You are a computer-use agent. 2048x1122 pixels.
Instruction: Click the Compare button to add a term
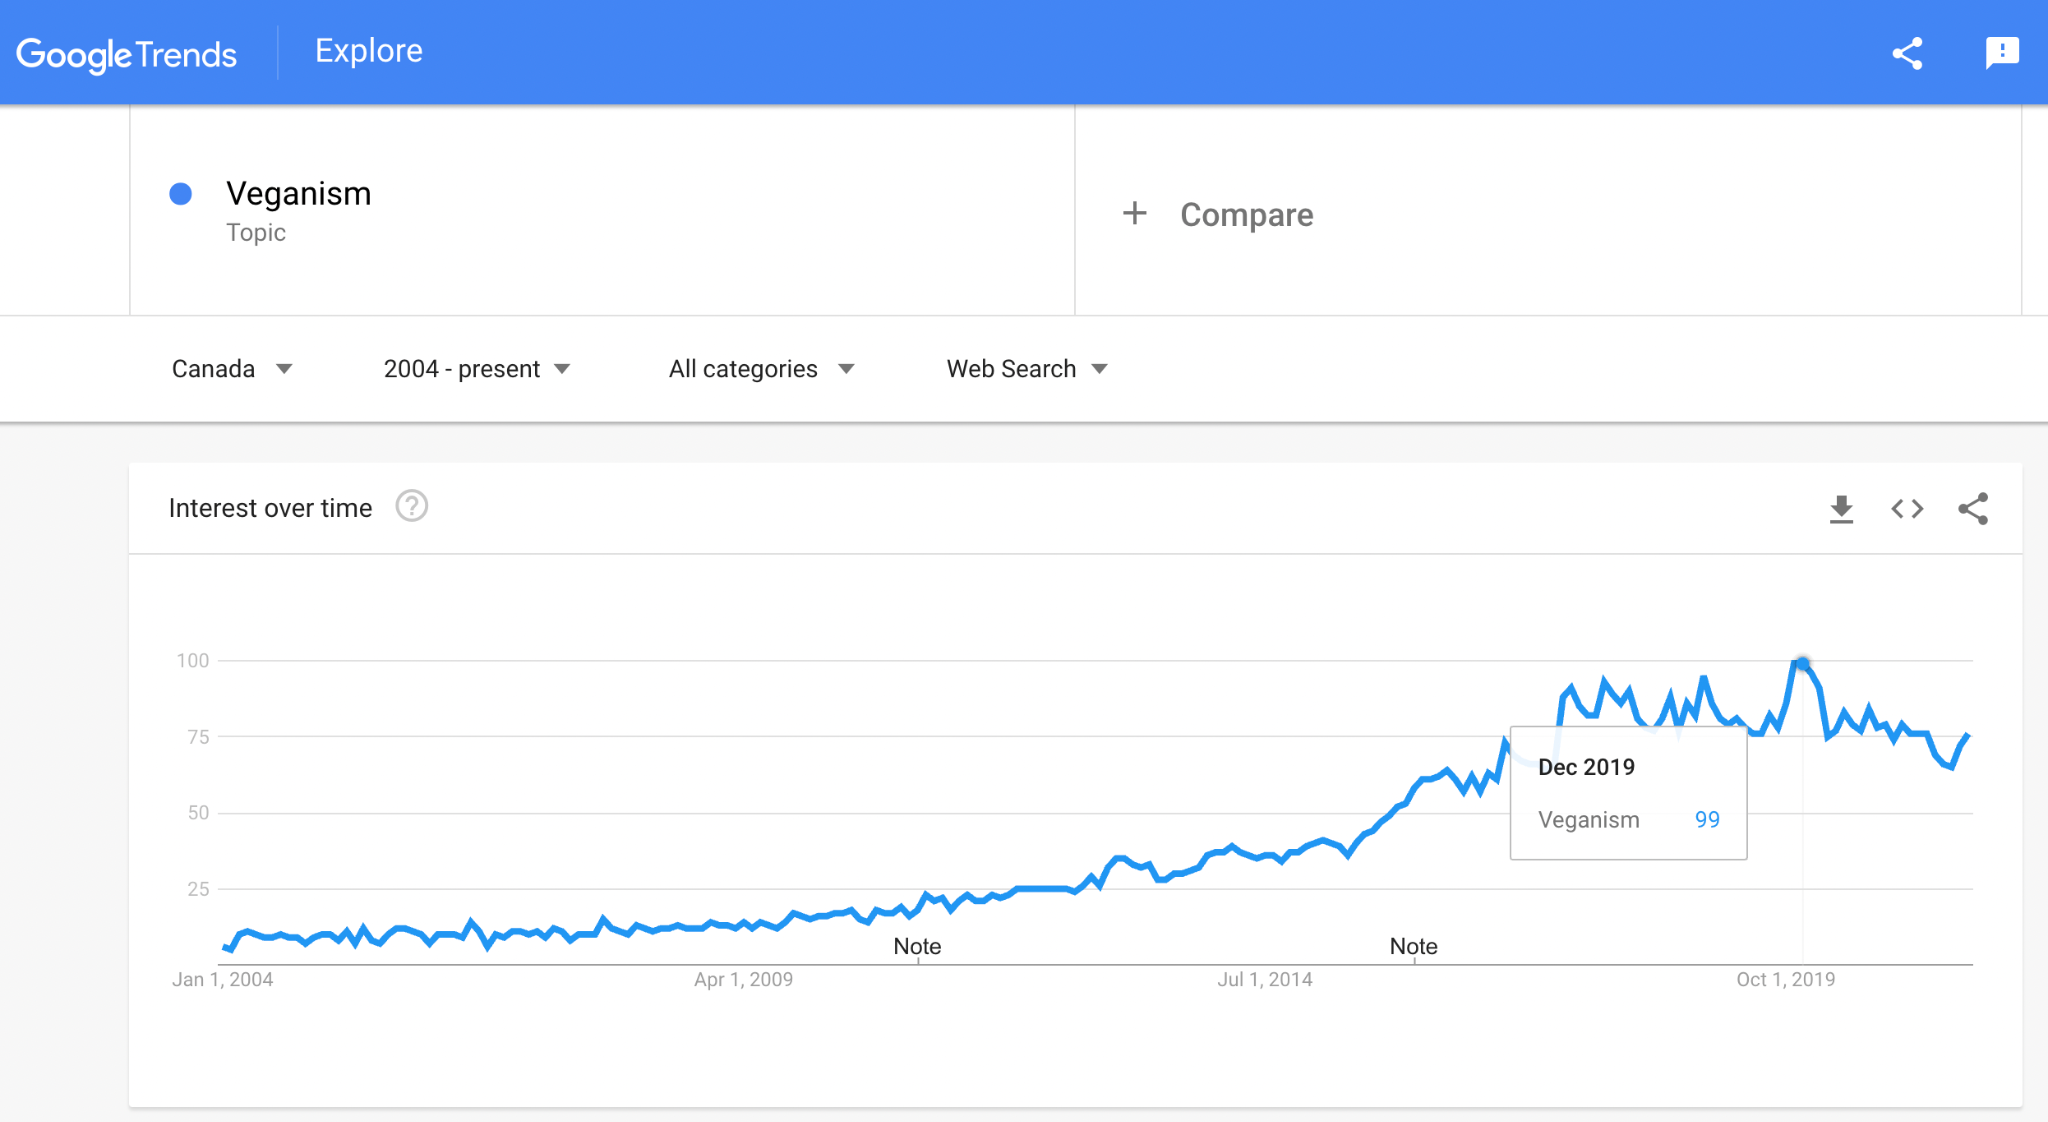(x=1246, y=214)
